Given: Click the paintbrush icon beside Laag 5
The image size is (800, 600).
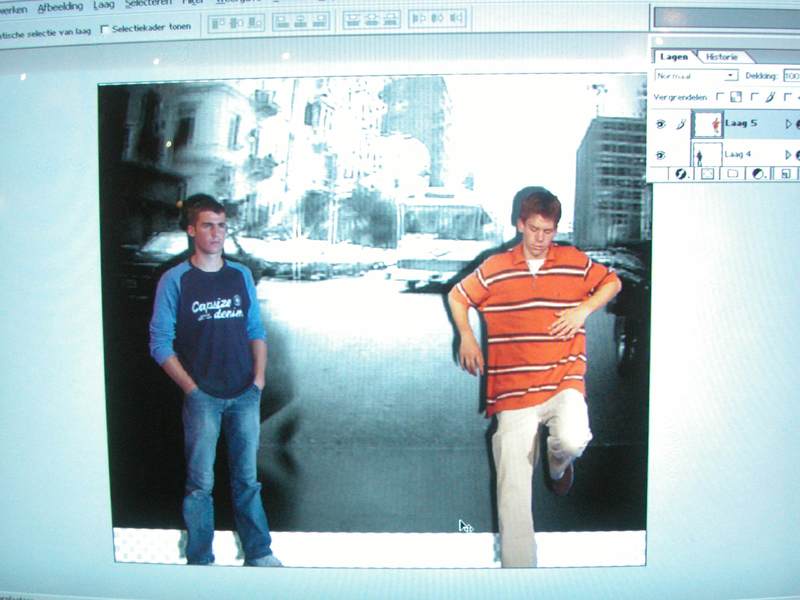Looking at the screenshot, I should pyautogui.click(x=680, y=124).
